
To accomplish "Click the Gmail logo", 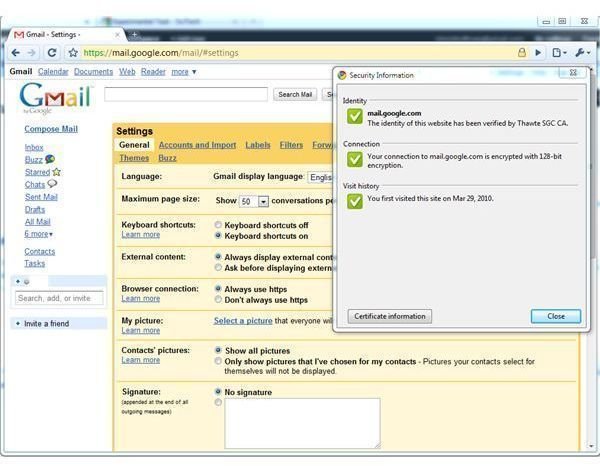I will coord(55,97).
